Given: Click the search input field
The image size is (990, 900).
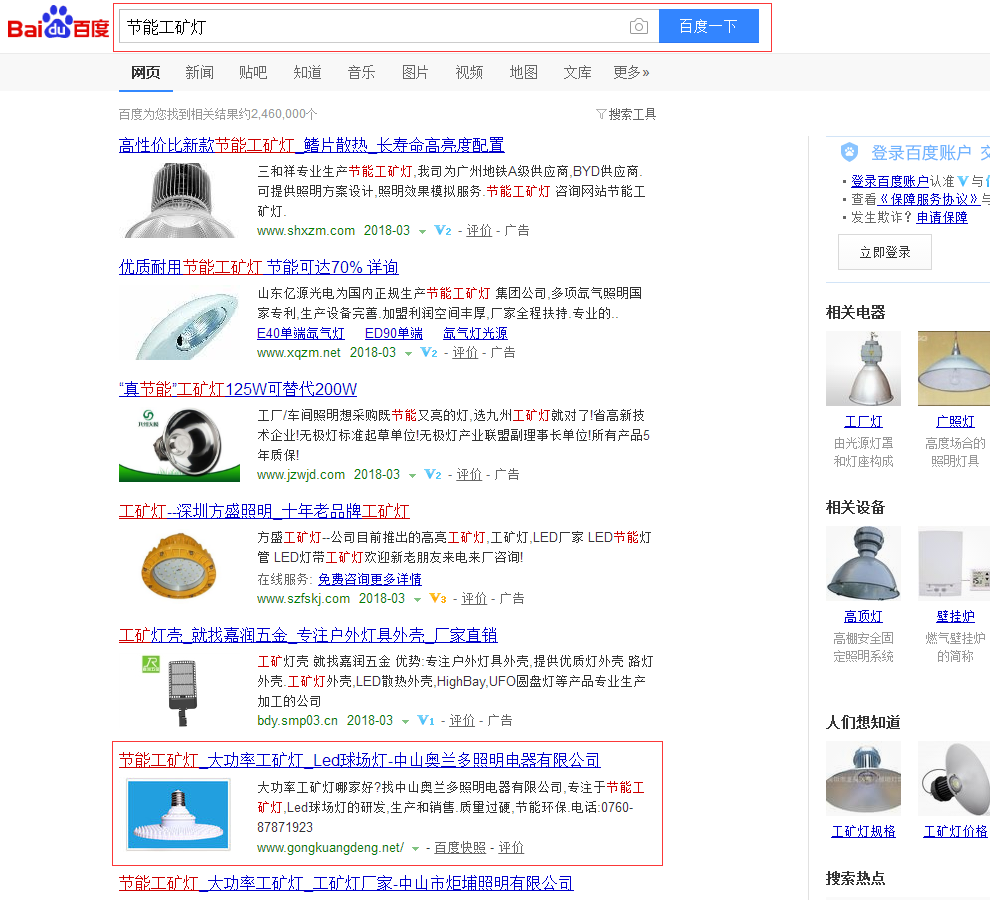Looking at the screenshot, I should click(370, 27).
